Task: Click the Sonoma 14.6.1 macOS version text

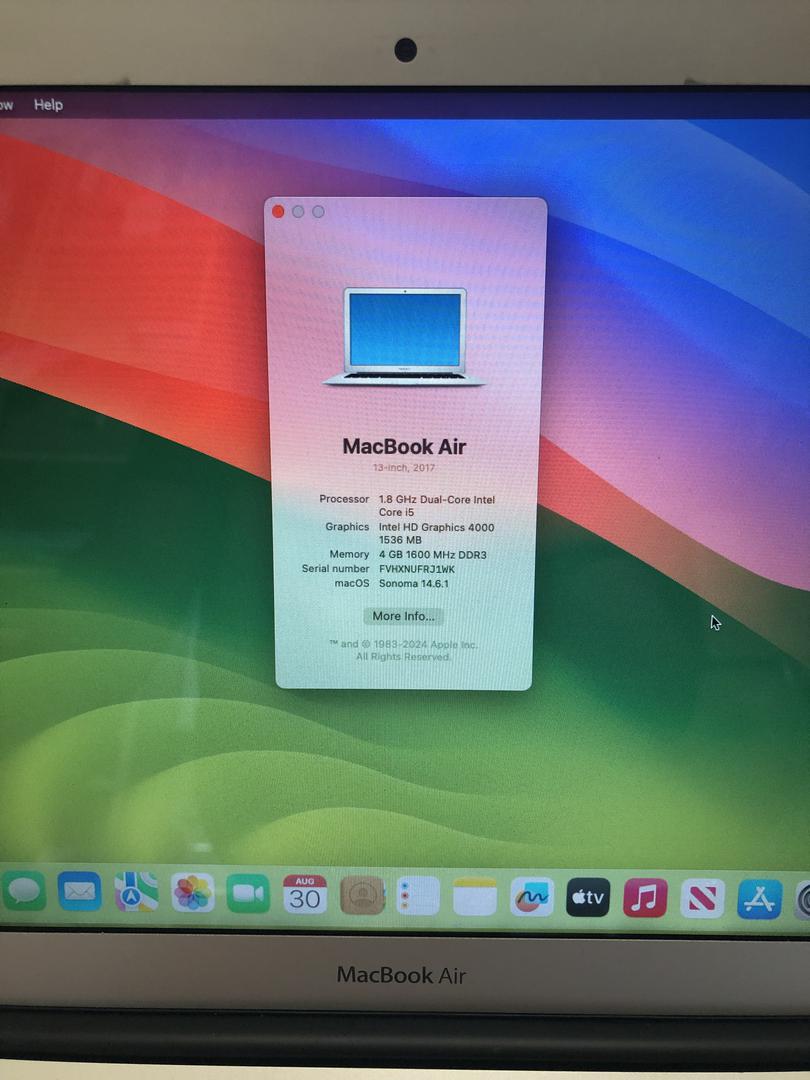Action: tap(413, 583)
